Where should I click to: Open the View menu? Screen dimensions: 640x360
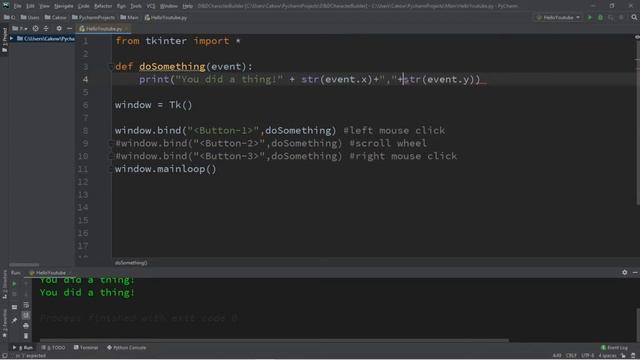44,6
